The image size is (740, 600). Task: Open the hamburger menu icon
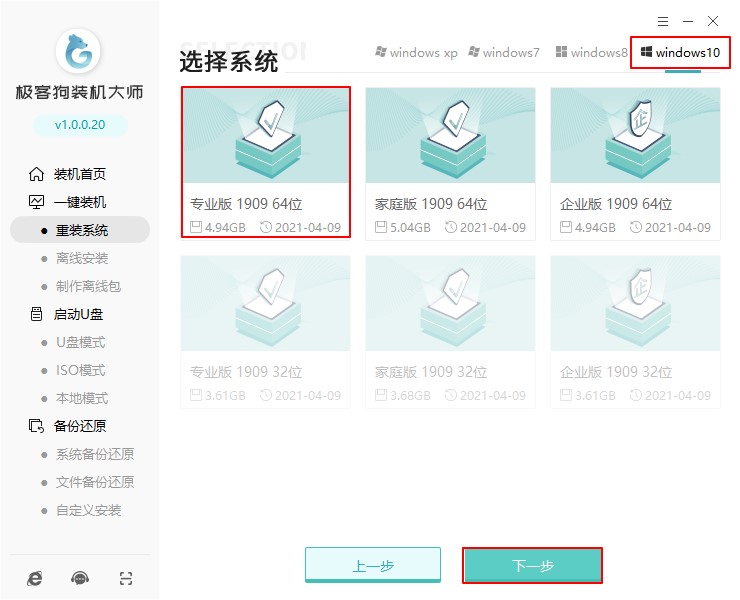click(663, 21)
